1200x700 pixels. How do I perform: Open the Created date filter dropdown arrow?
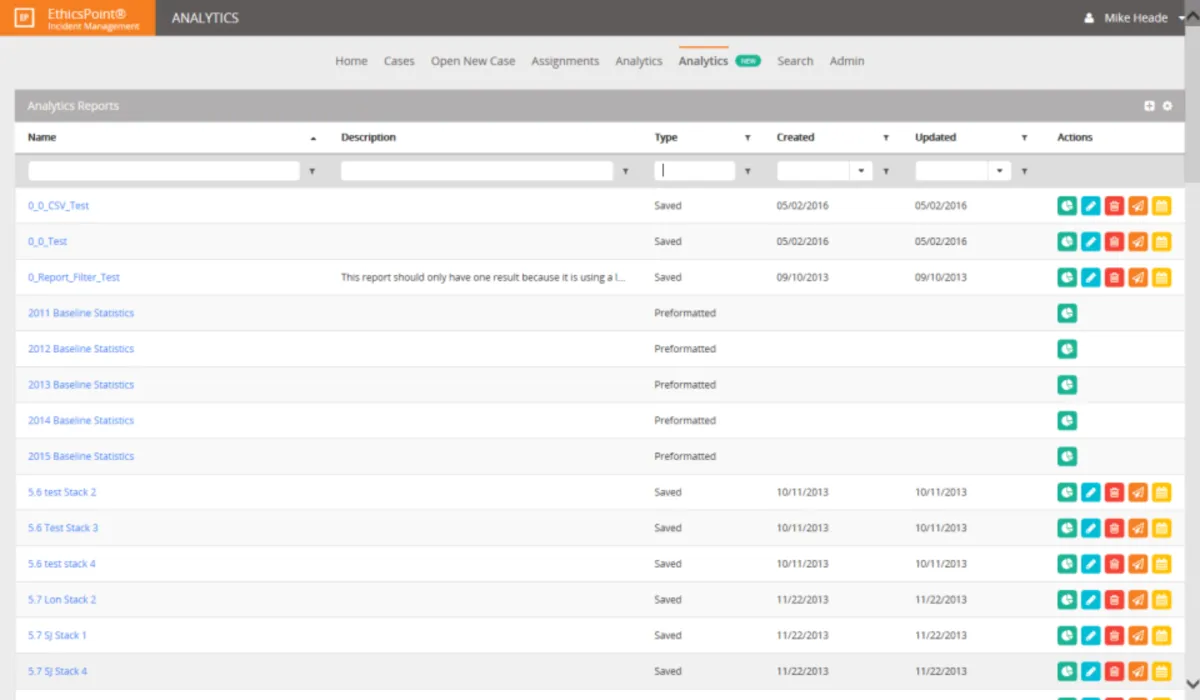coord(862,171)
